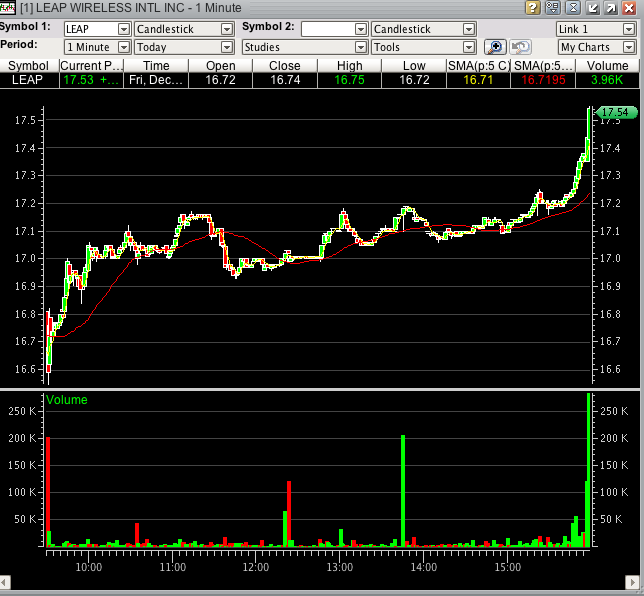Screen dimensions: 644x596
Task: Open the window options menu icon
Action: point(552,8)
